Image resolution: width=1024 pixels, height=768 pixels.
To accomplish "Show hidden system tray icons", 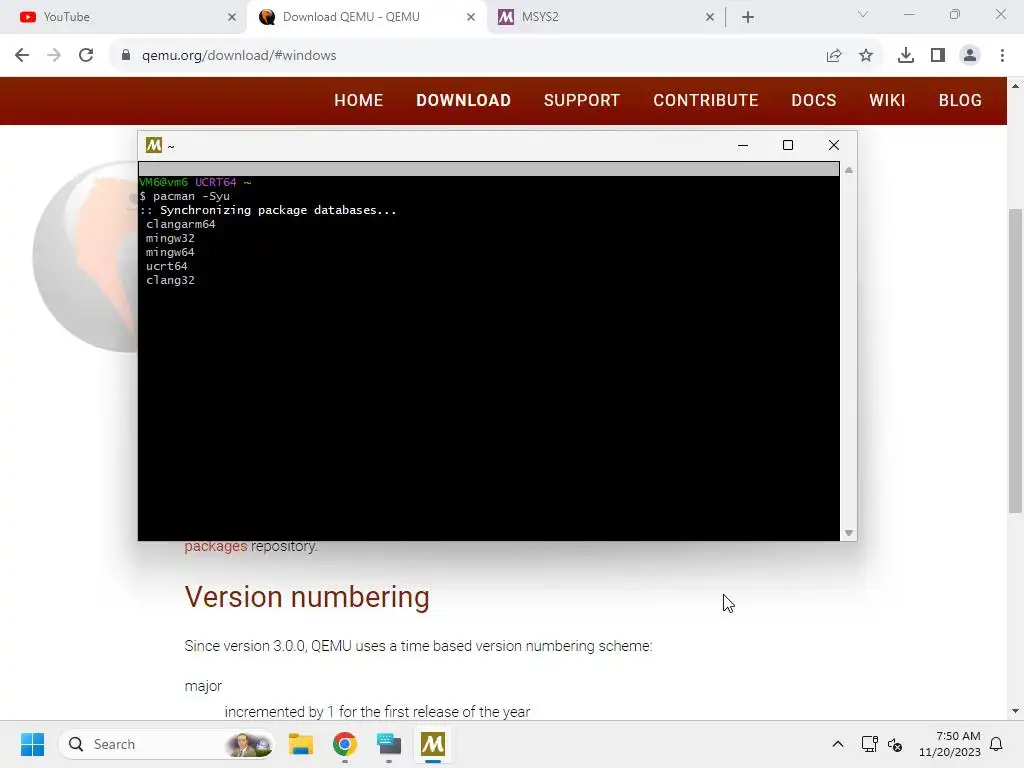I will point(838,744).
